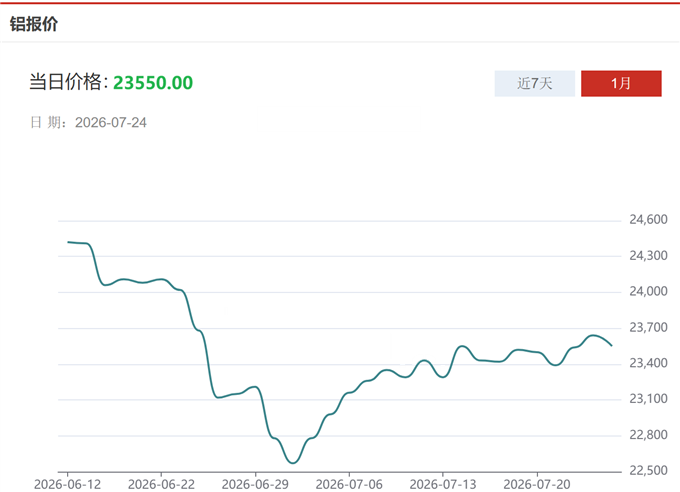680x492 pixels.
Task: Click the 24,000 axis label
Action: pyautogui.click(x=648, y=291)
